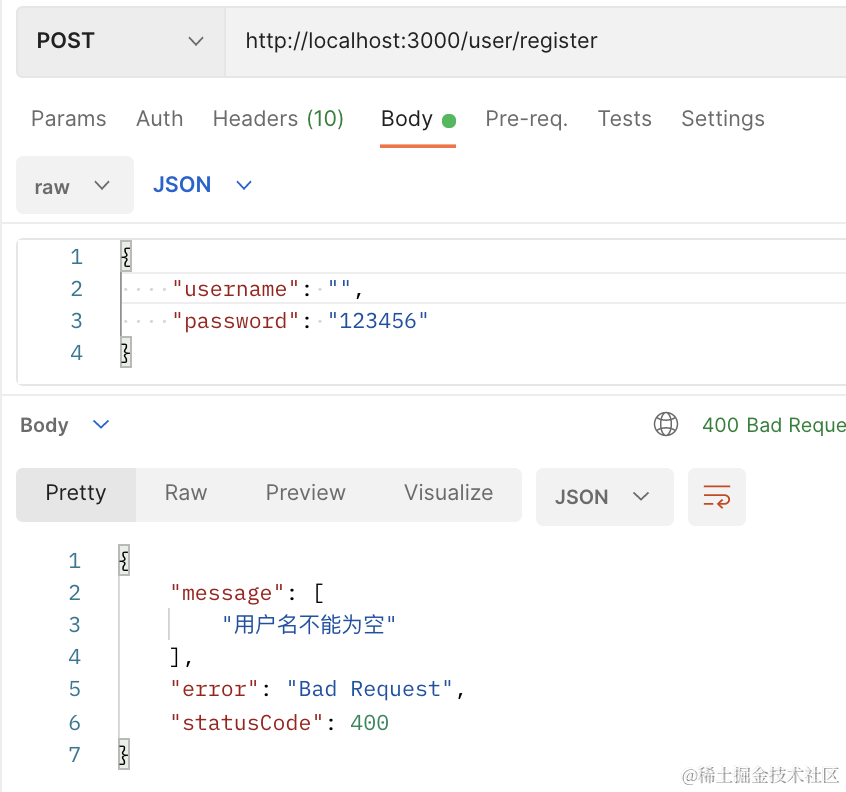The image size is (846, 792).
Task: Select the Pretty response view
Action: click(76, 494)
